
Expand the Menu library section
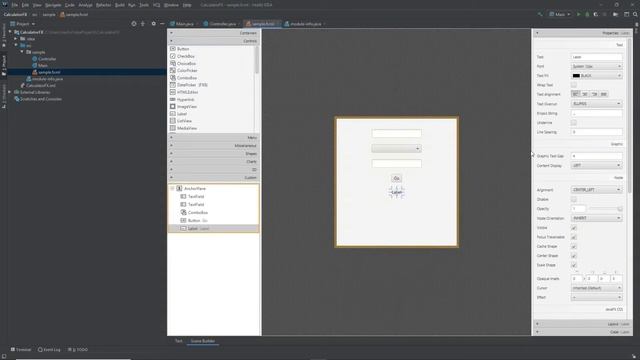click(213, 138)
